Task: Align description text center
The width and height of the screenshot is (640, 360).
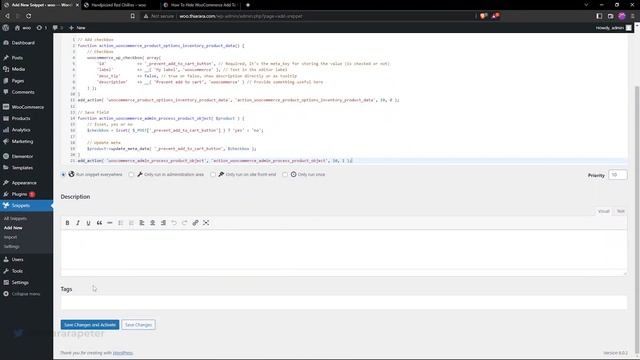Action: [152, 223]
